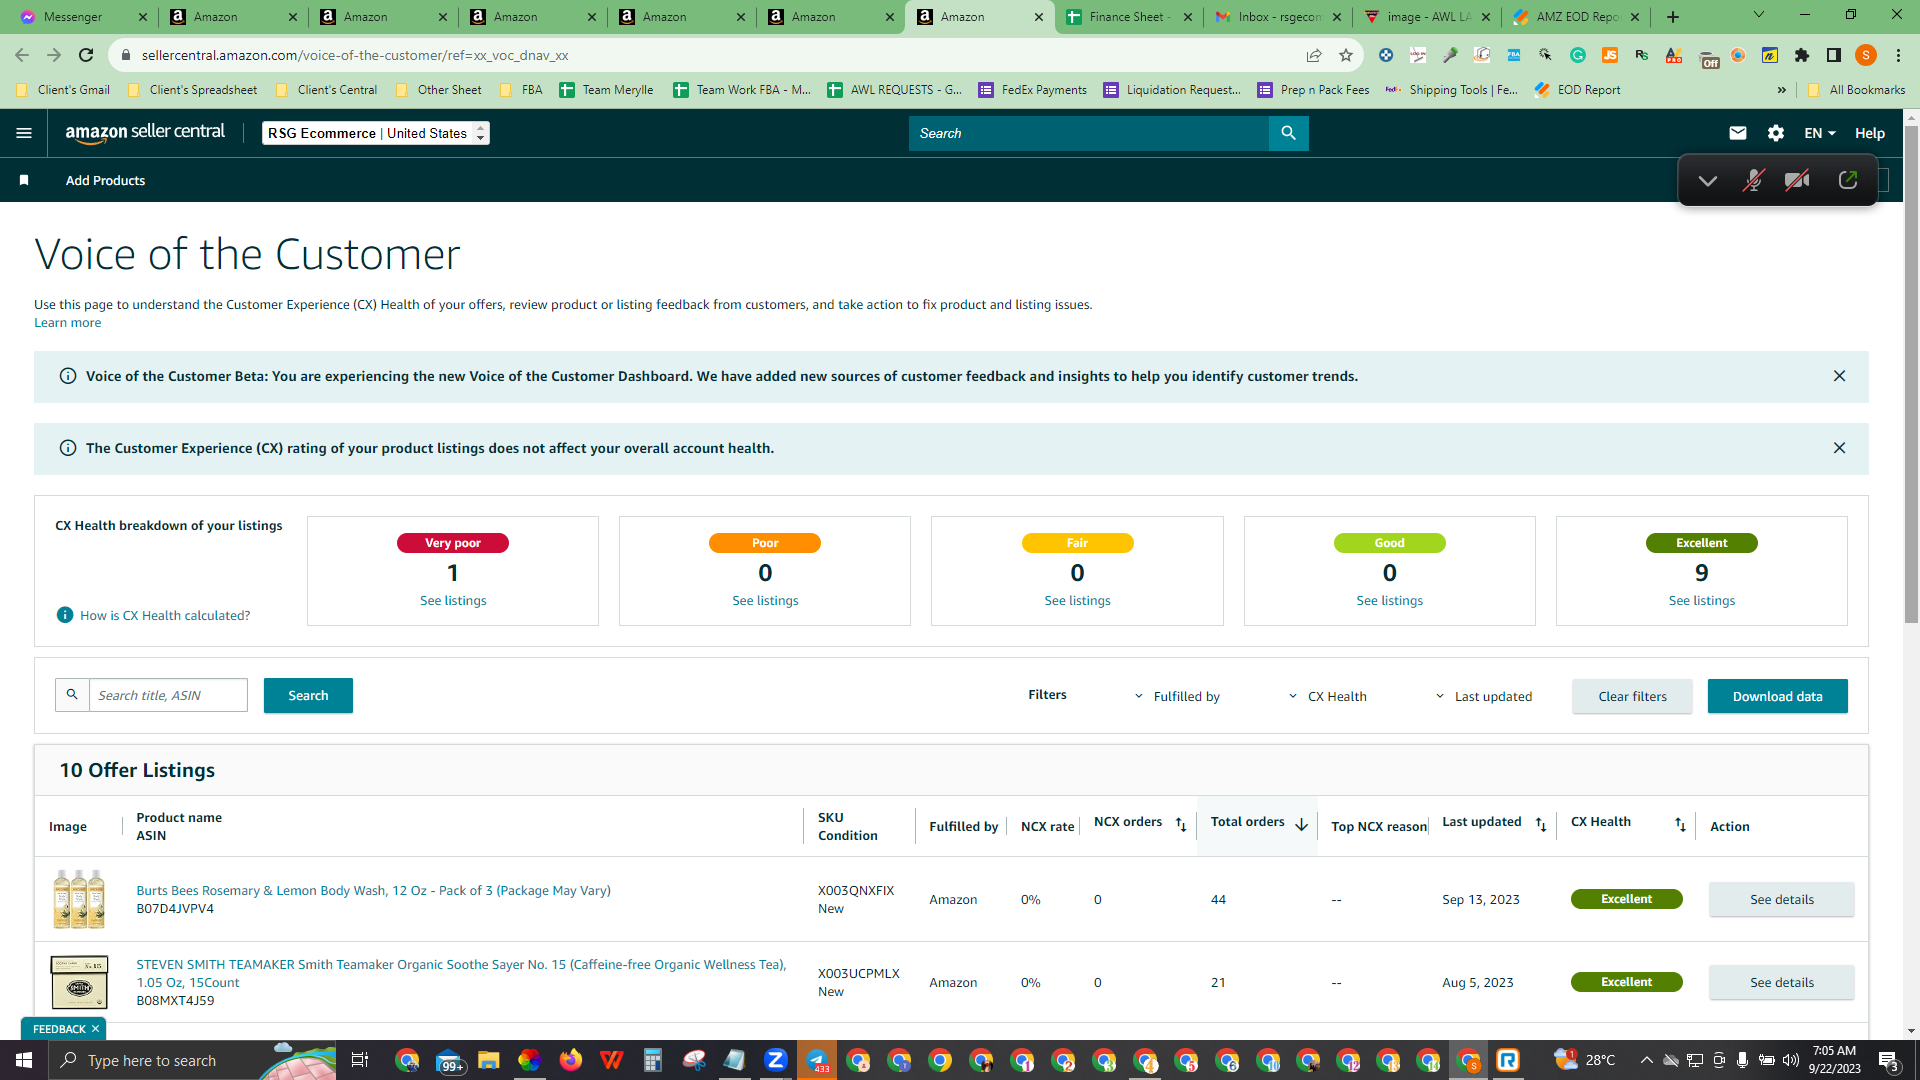1920x1080 pixels.
Task: Switch to the Messenger tab
Action: [x=83, y=17]
